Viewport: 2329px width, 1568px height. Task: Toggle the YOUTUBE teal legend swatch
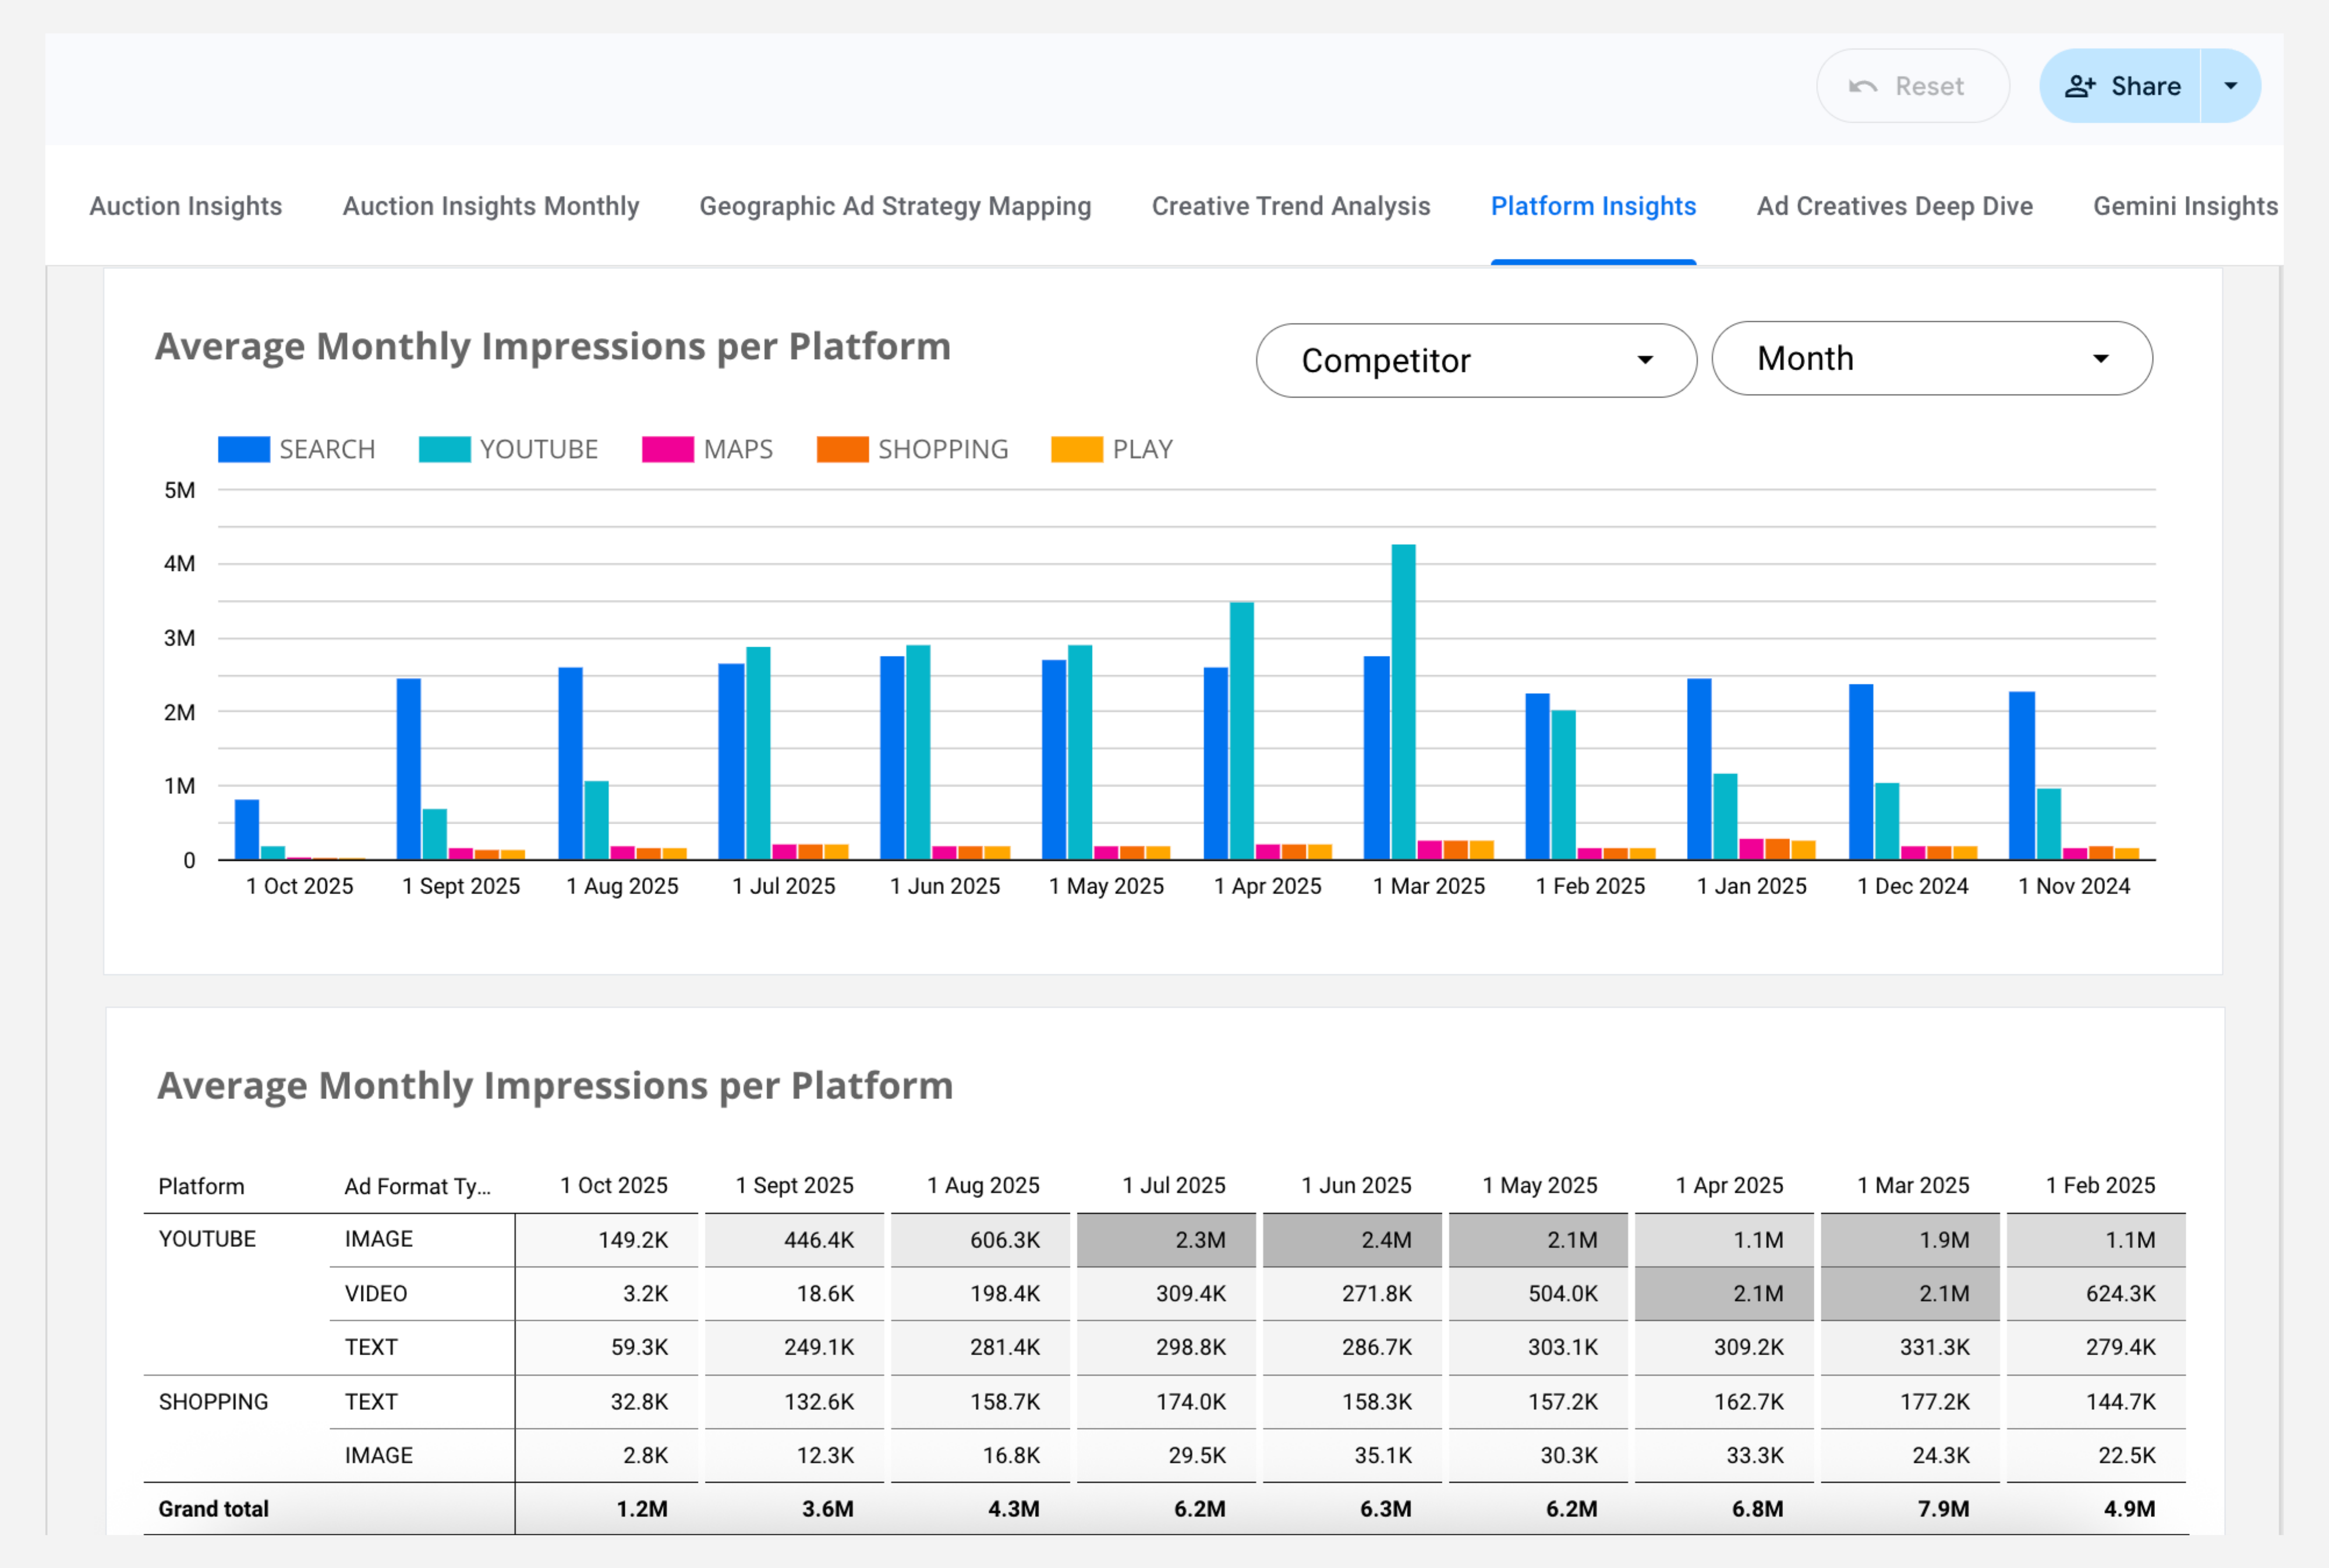[444, 450]
